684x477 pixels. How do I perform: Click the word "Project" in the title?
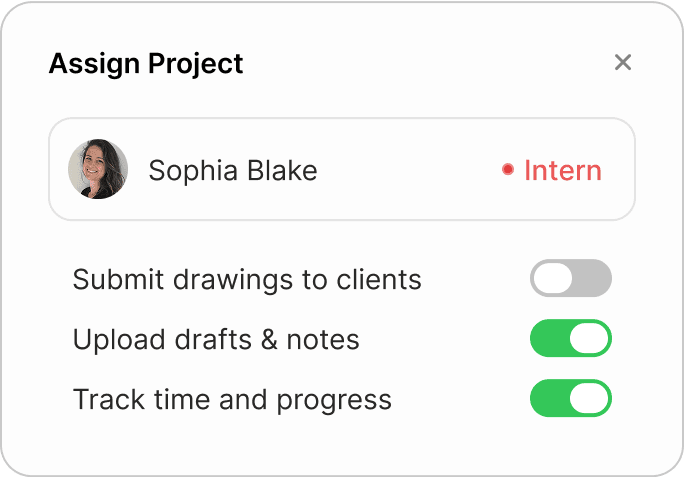[x=196, y=64]
